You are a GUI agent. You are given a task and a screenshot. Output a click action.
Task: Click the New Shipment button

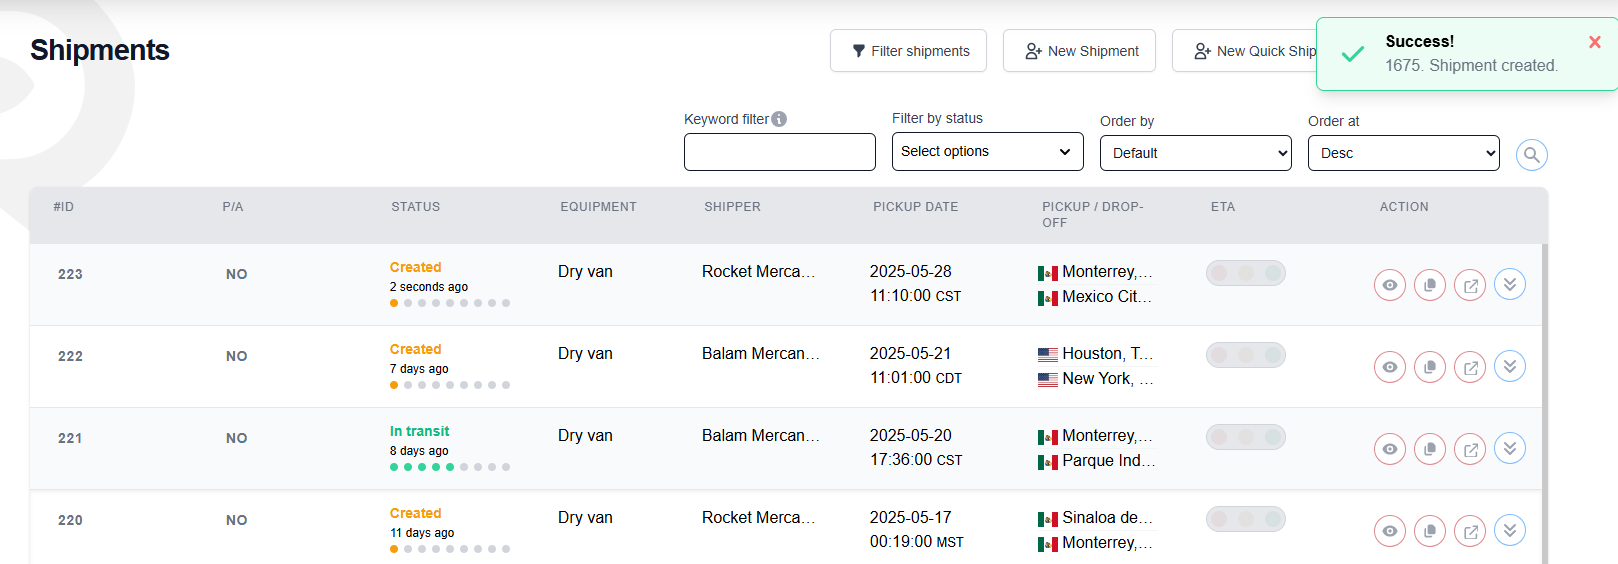tap(1080, 51)
